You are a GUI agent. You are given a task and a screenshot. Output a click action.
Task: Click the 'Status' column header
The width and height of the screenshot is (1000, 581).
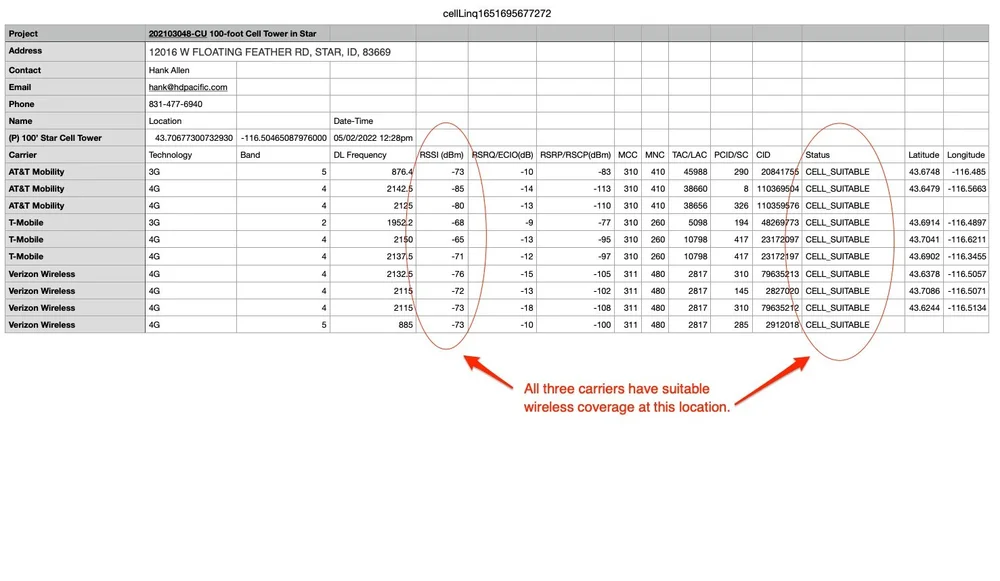818,155
